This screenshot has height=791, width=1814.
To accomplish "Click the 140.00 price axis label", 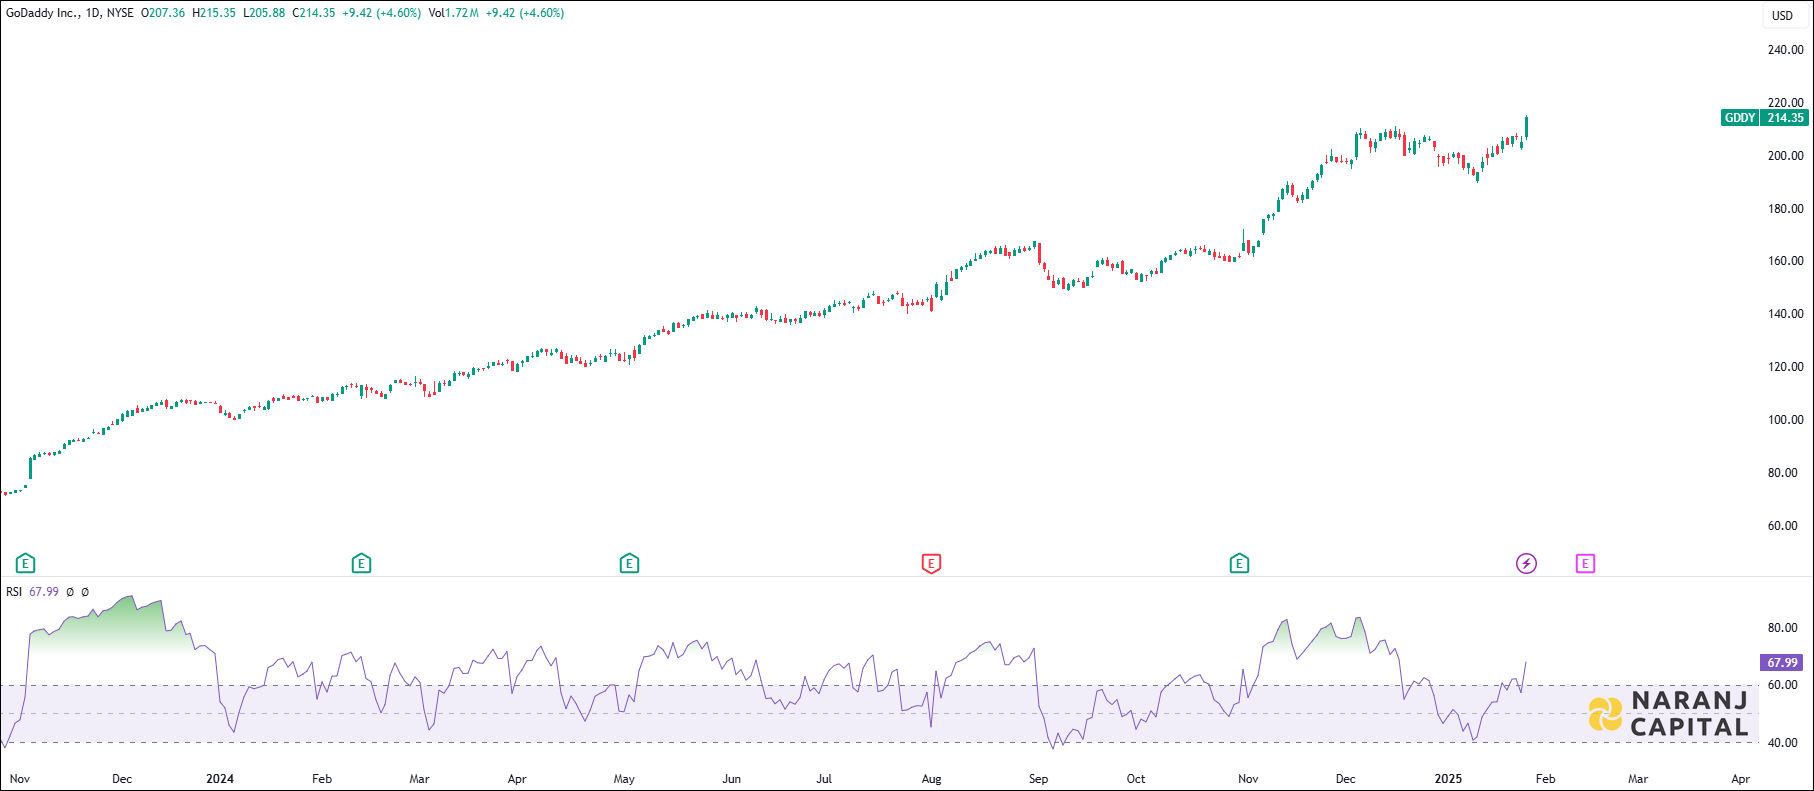I will pyautogui.click(x=1785, y=314).
